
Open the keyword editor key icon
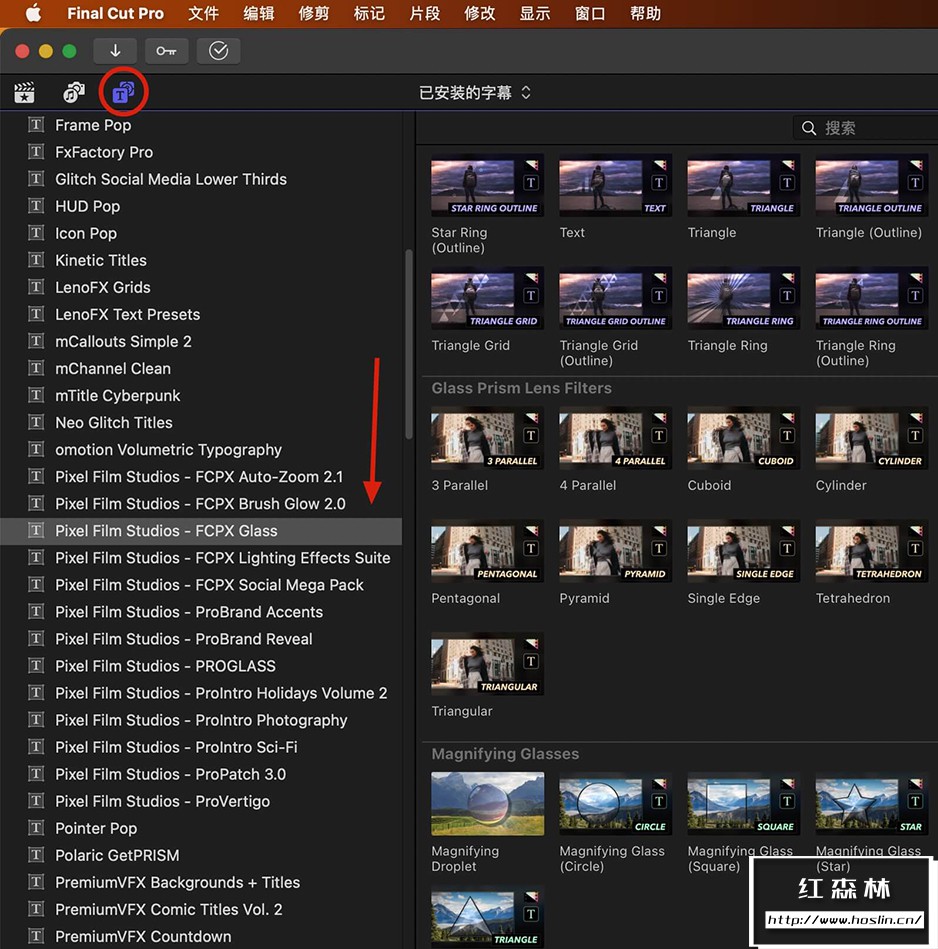pyautogui.click(x=166, y=51)
